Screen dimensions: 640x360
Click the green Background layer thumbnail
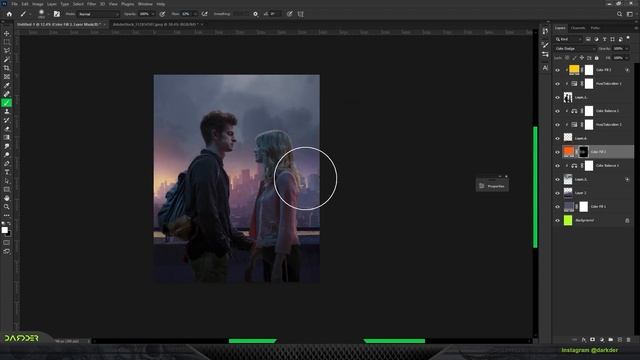[568, 220]
